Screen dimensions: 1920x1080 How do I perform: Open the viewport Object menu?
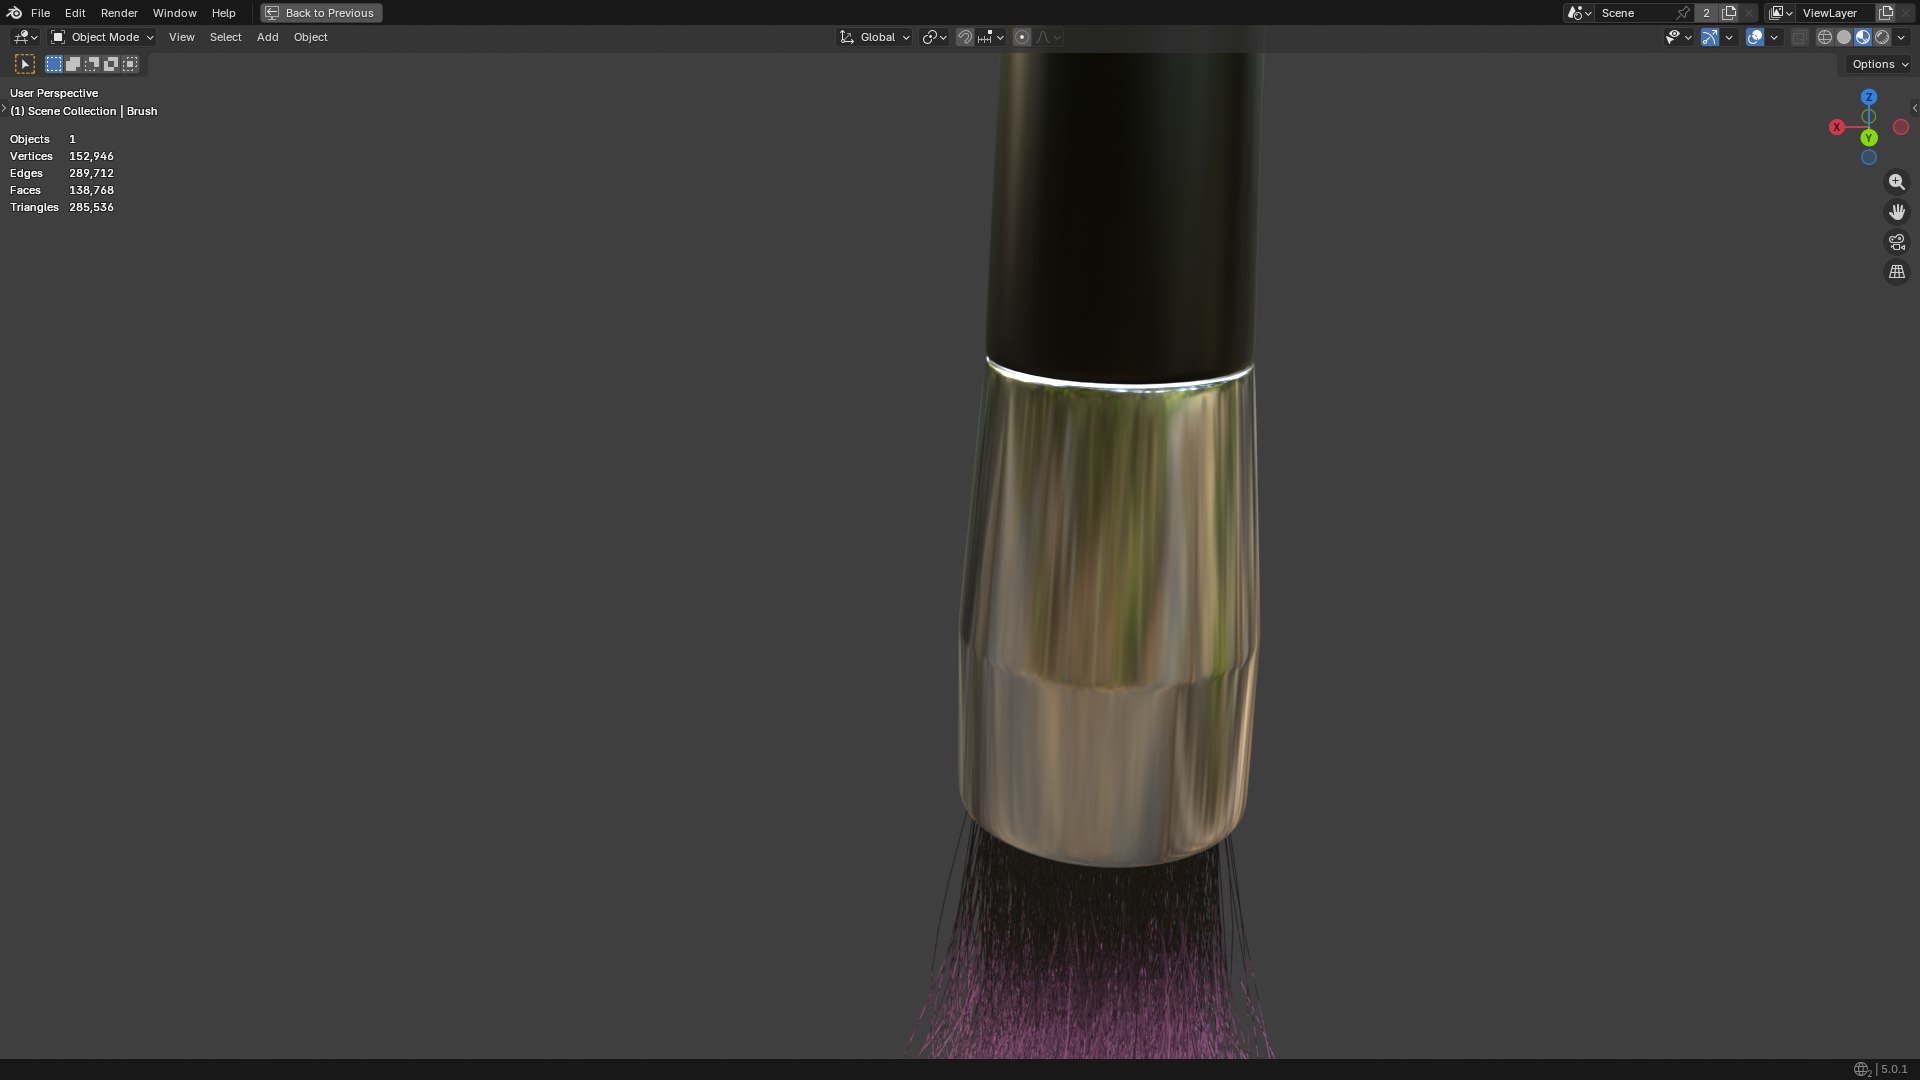(x=310, y=37)
